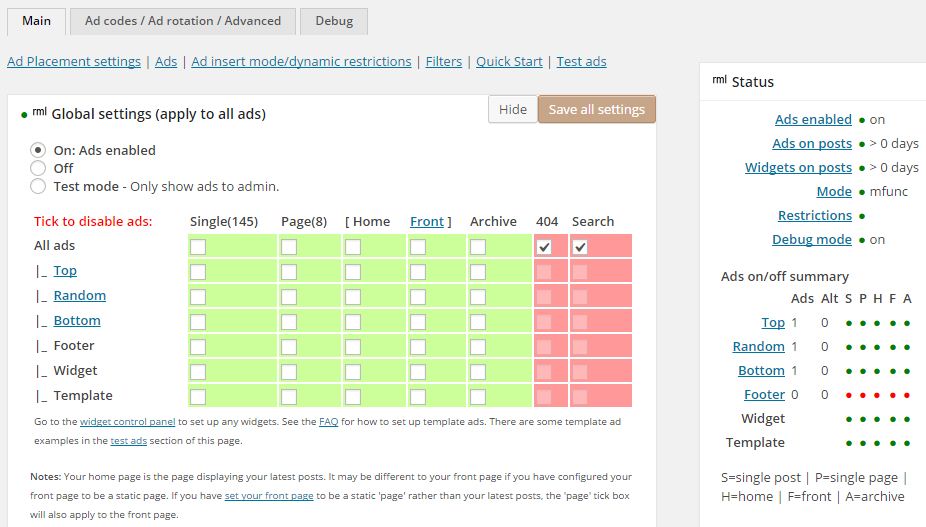Open the Filters link
926x527 pixels.
tap(444, 61)
